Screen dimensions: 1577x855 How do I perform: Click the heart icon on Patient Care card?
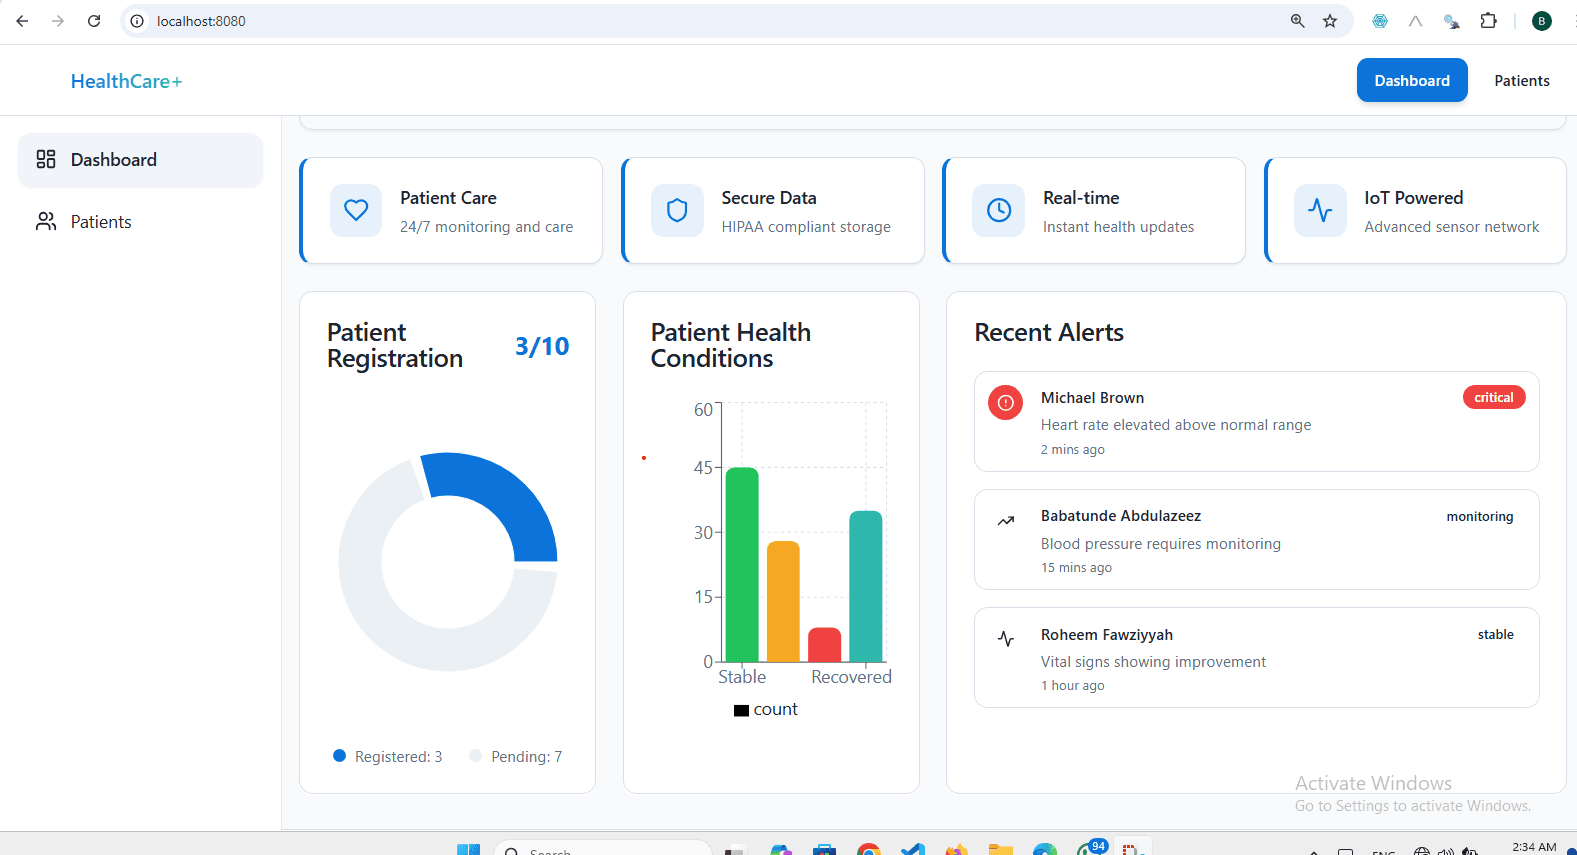[356, 210]
